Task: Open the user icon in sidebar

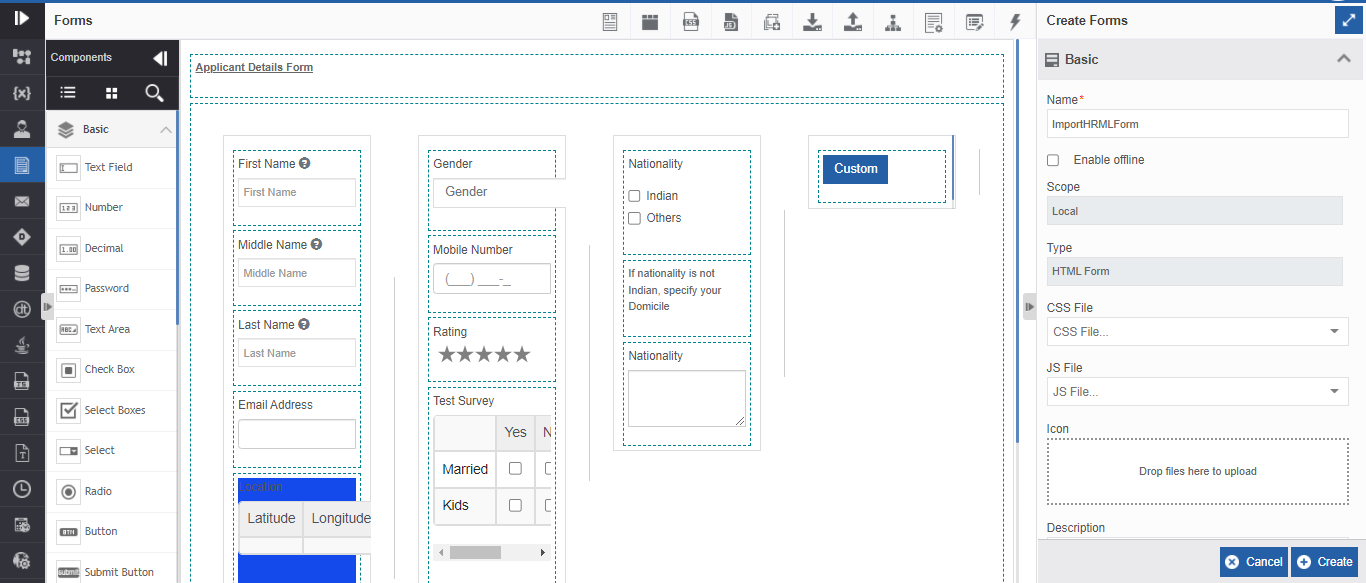Action: pos(22,128)
